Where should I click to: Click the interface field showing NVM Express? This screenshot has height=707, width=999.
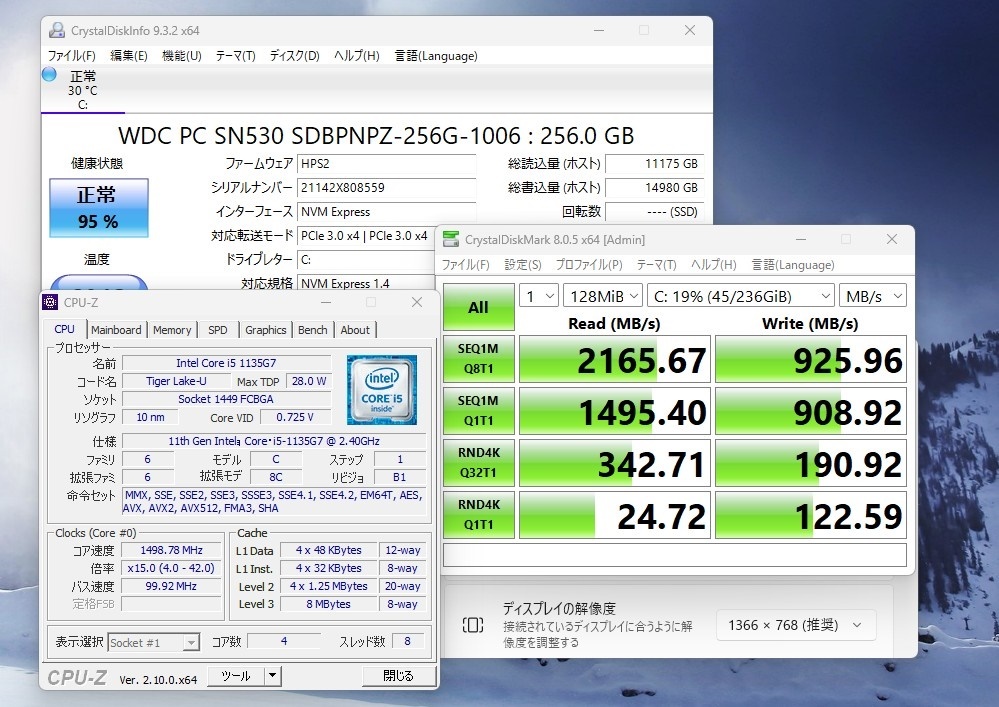(387, 211)
